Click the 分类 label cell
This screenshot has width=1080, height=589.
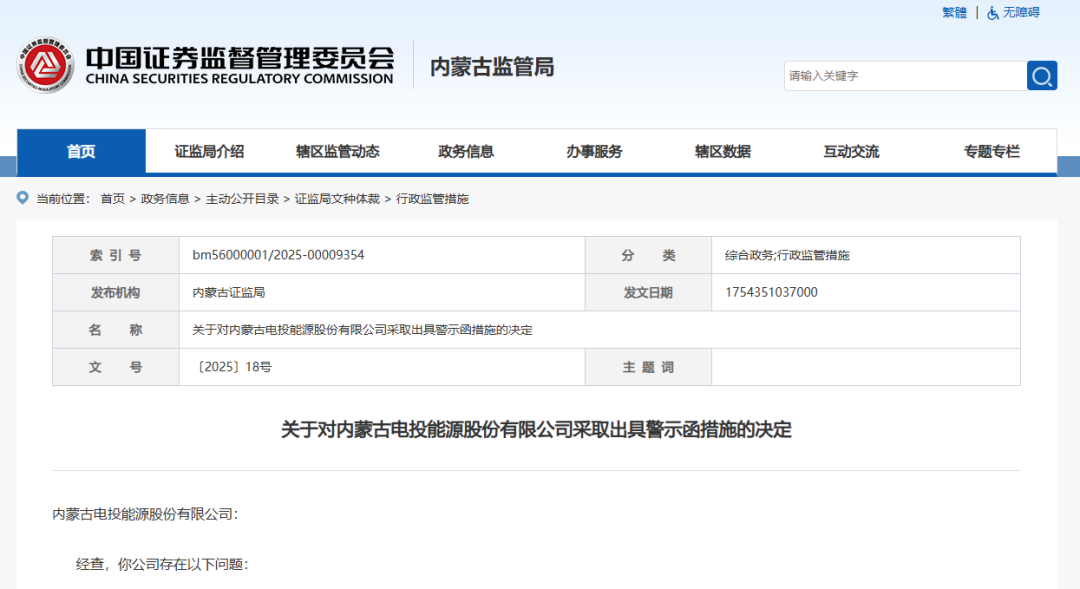(x=648, y=256)
